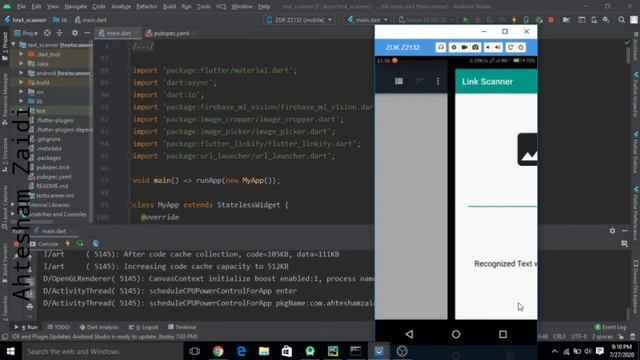
Task: Open the VCS menu
Action: (x=221, y=7)
